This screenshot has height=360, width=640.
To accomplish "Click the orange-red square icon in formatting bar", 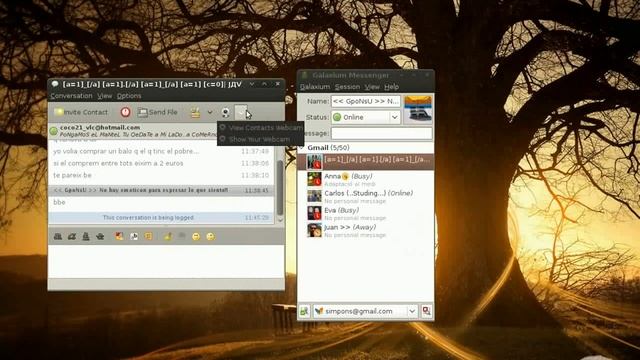I will coord(119,236).
